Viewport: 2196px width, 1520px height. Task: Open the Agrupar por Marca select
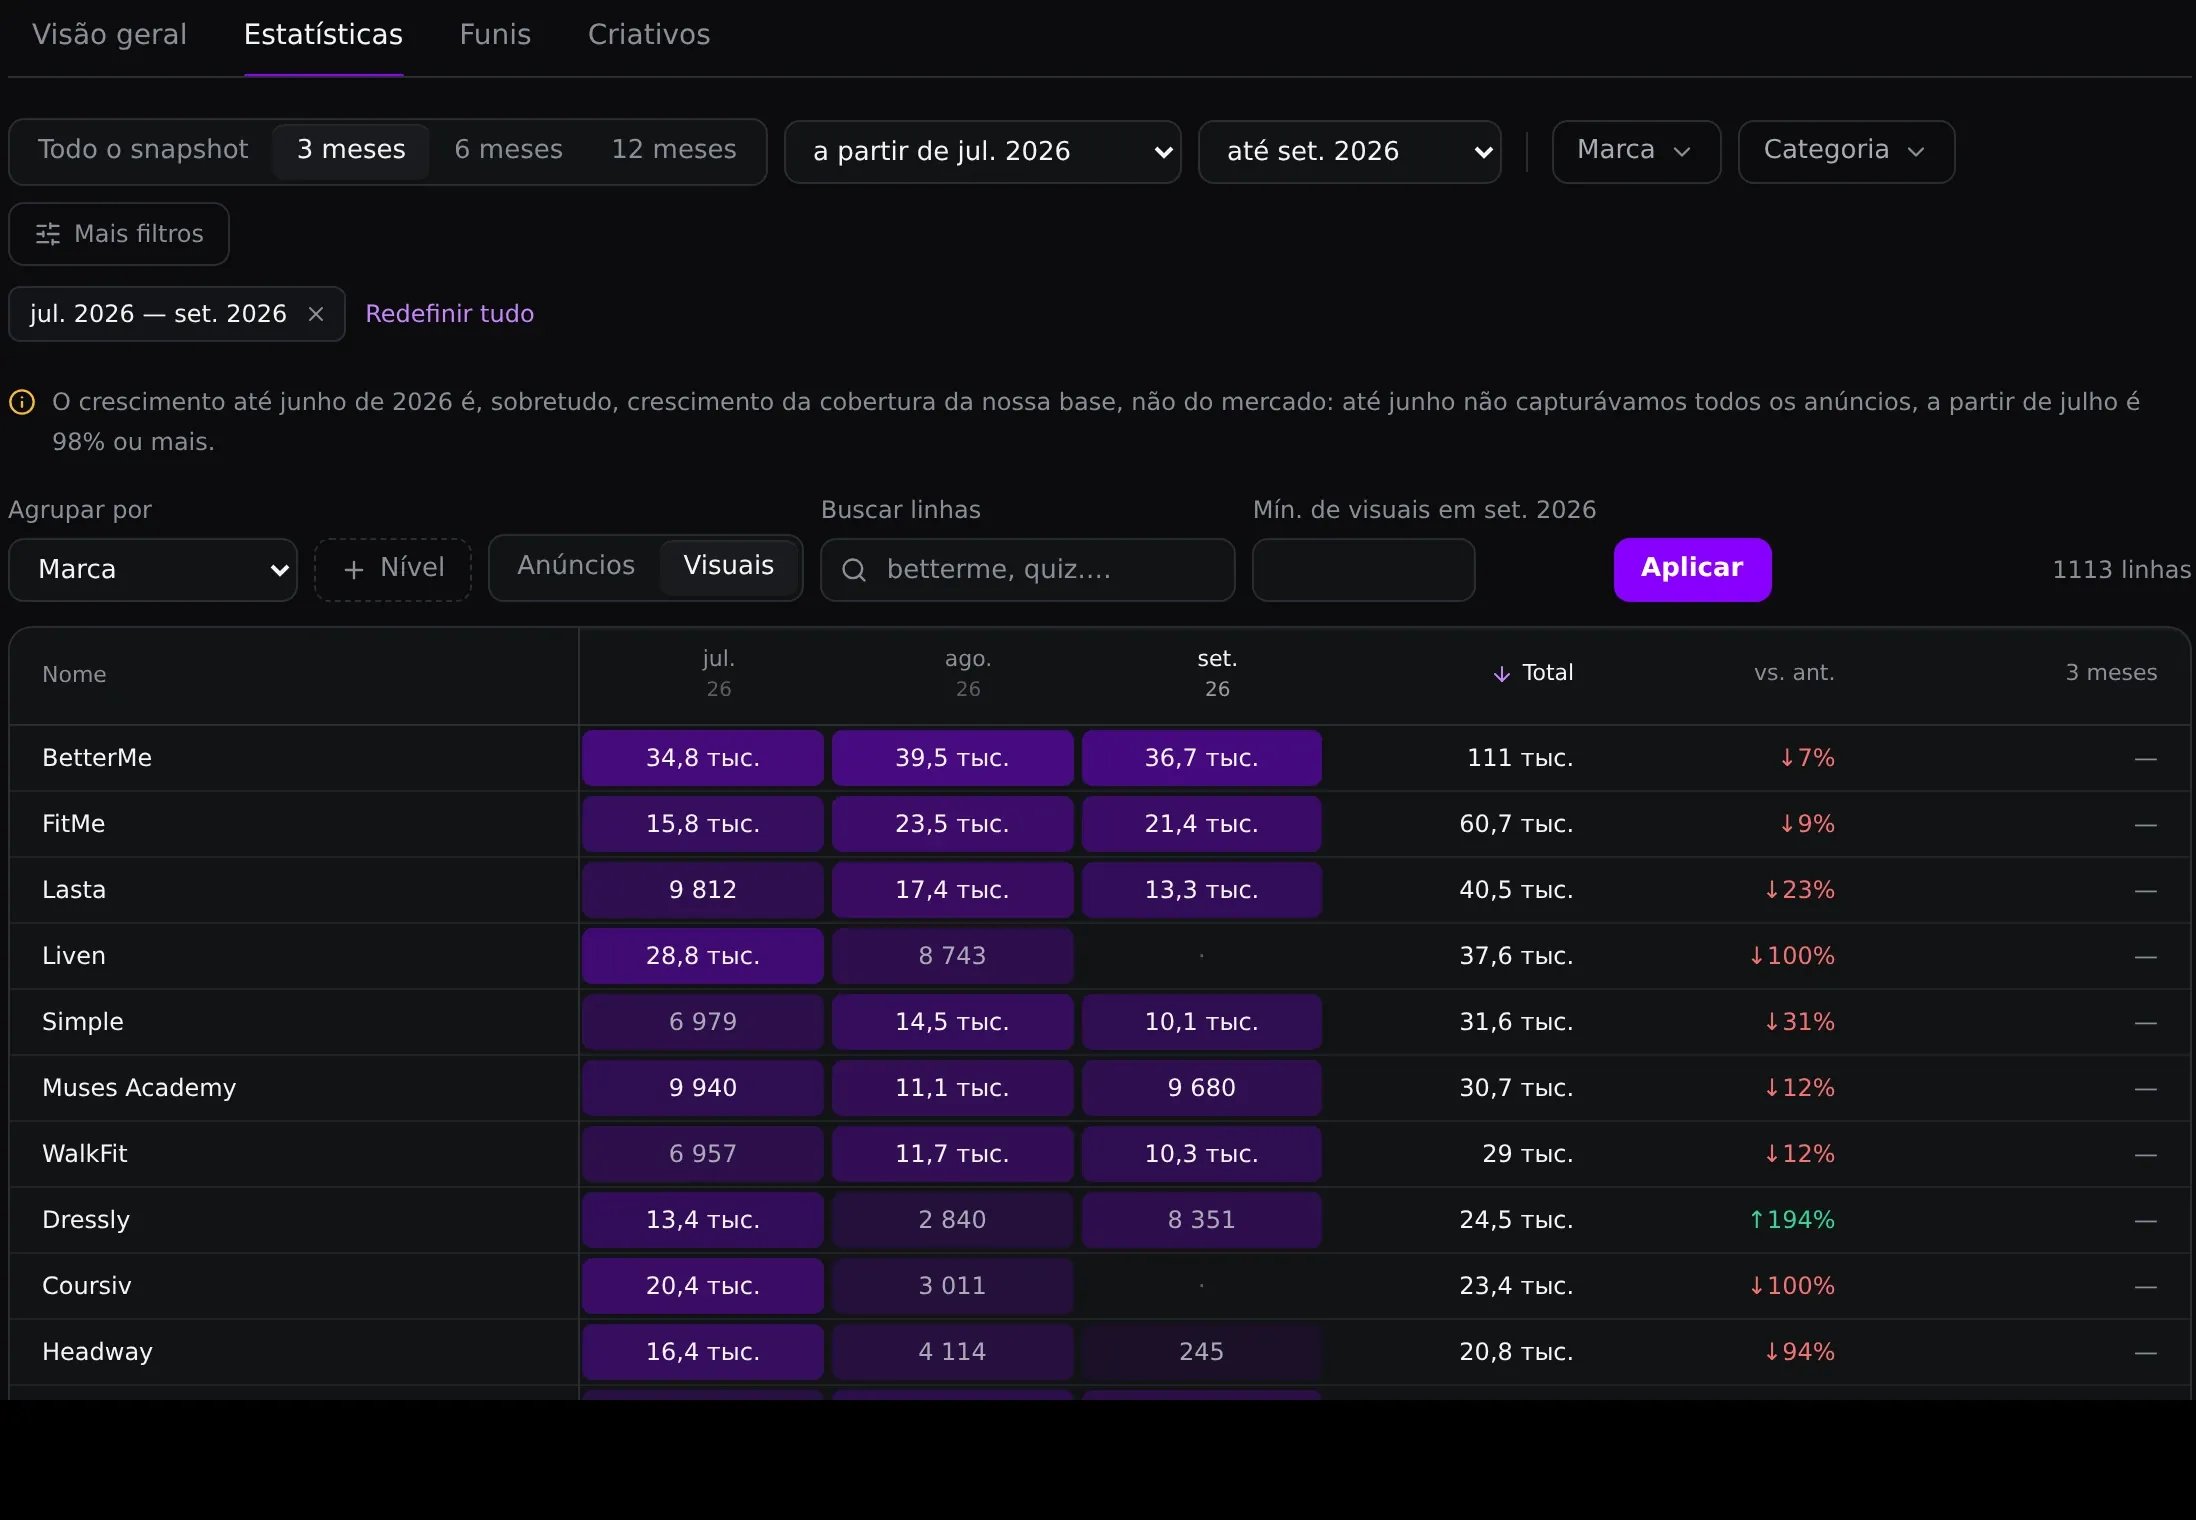point(153,570)
